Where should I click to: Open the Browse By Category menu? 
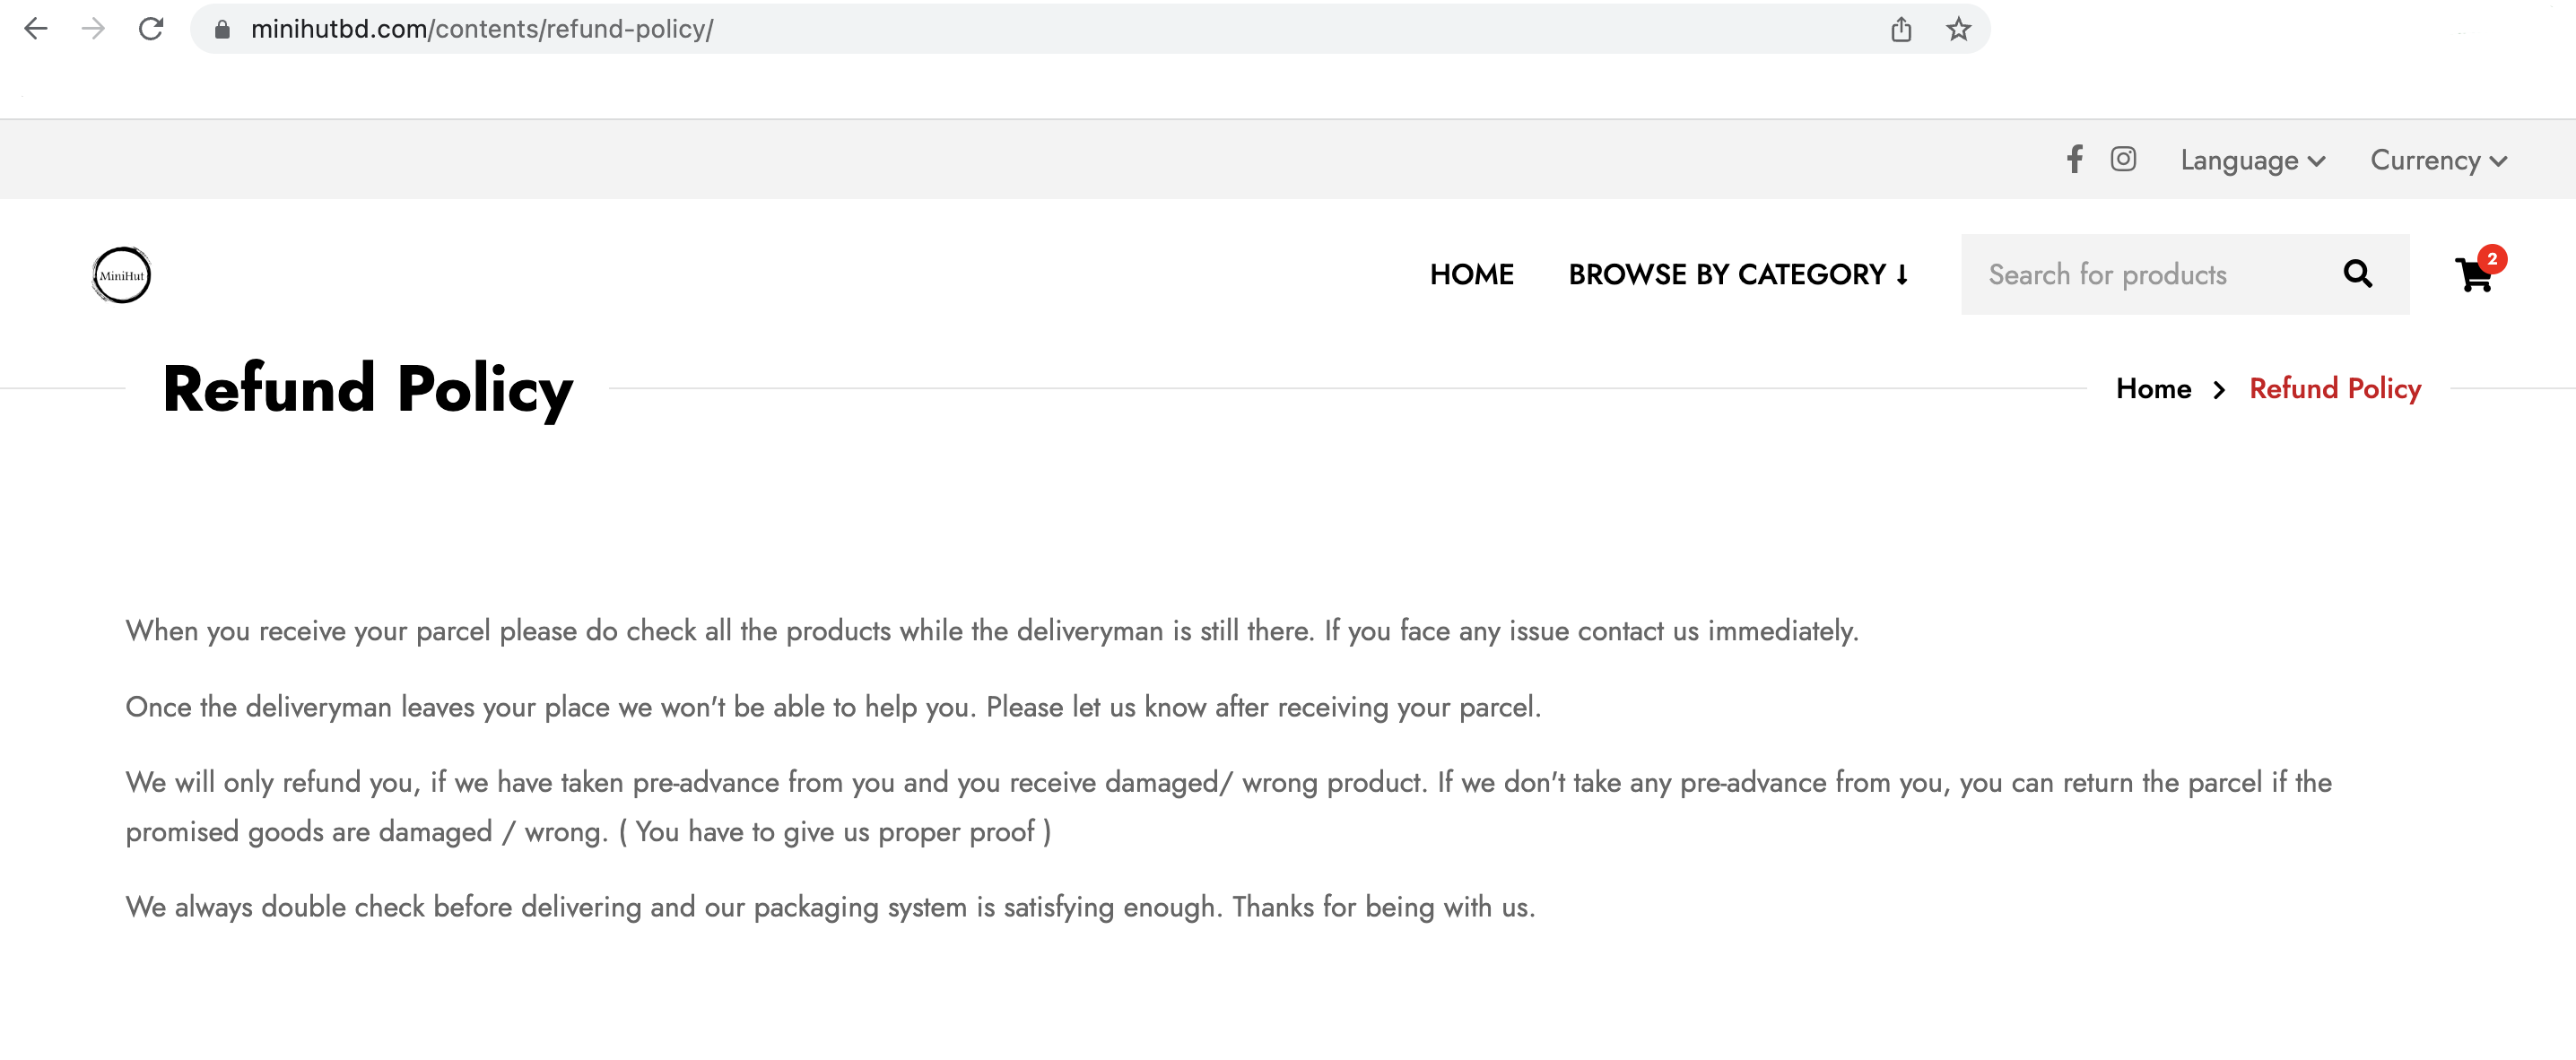(x=1738, y=274)
